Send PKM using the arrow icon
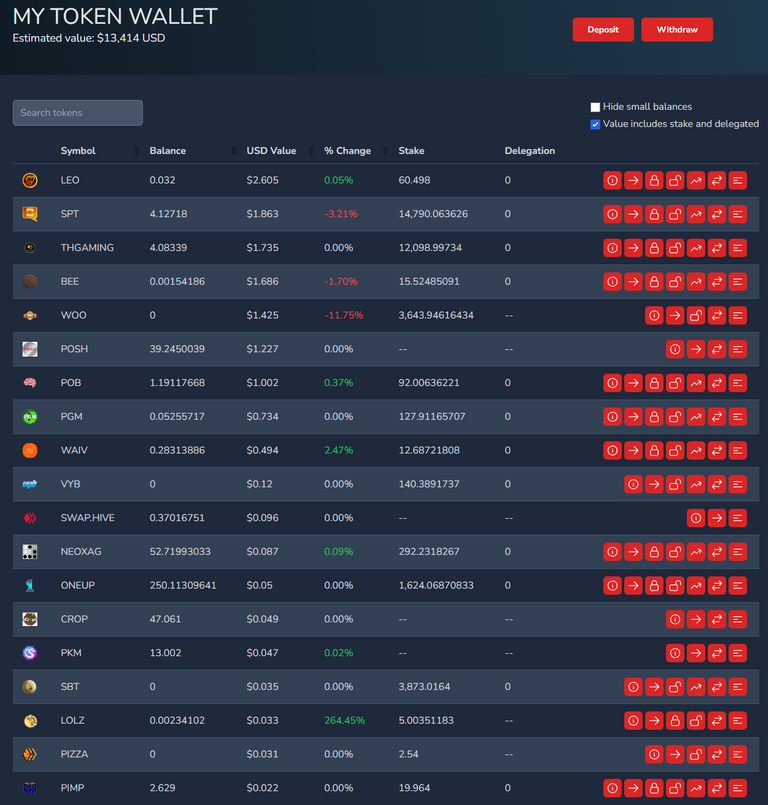The width and height of the screenshot is (768, 805). pyautogui.click(x=696, y=653)
